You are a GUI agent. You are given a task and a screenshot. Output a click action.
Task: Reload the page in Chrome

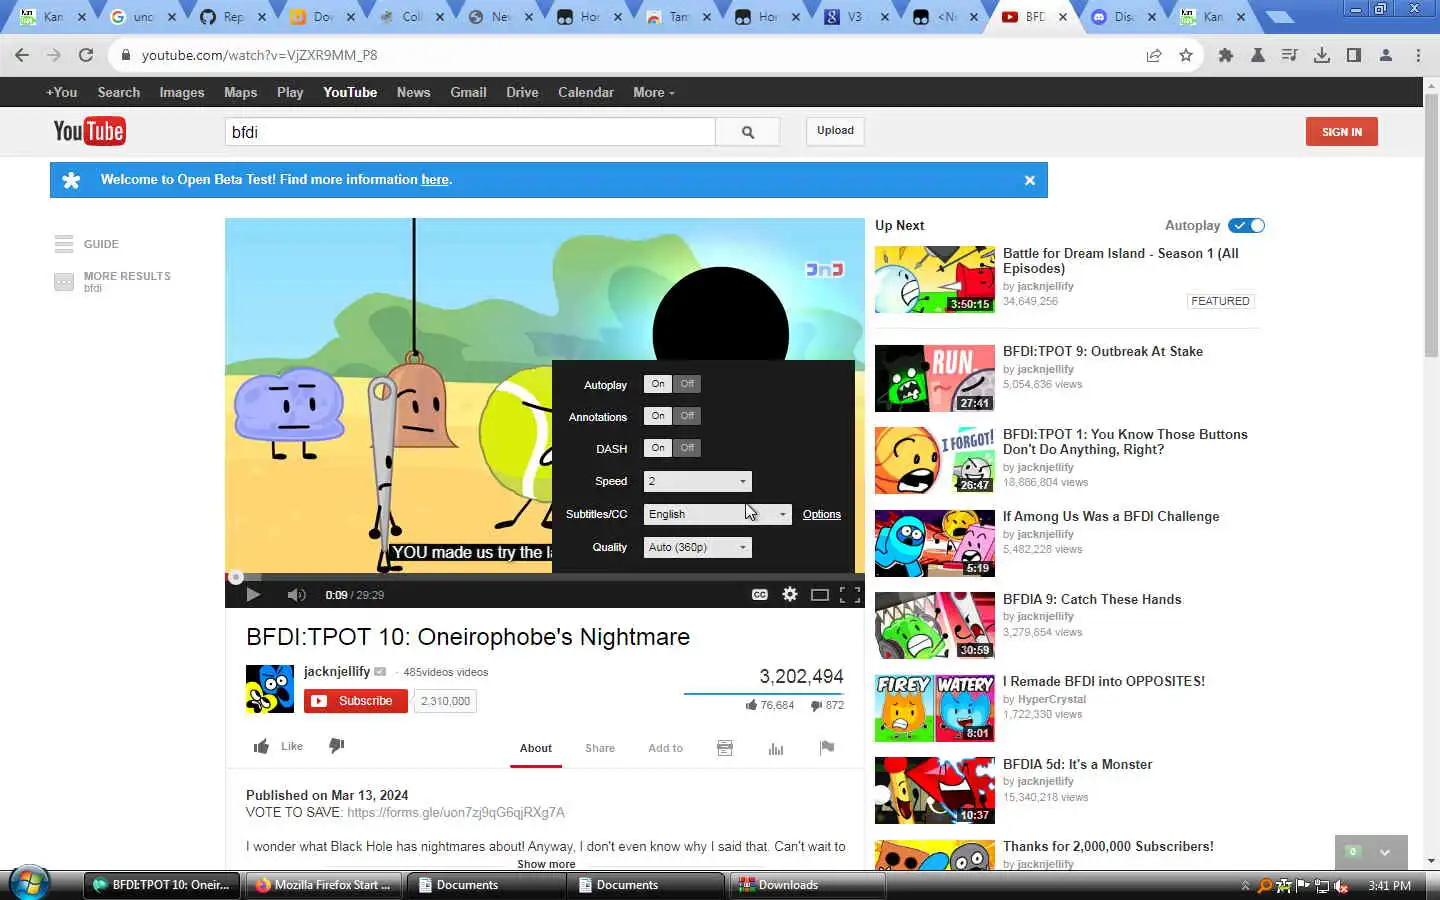click(x=86, y=55)
